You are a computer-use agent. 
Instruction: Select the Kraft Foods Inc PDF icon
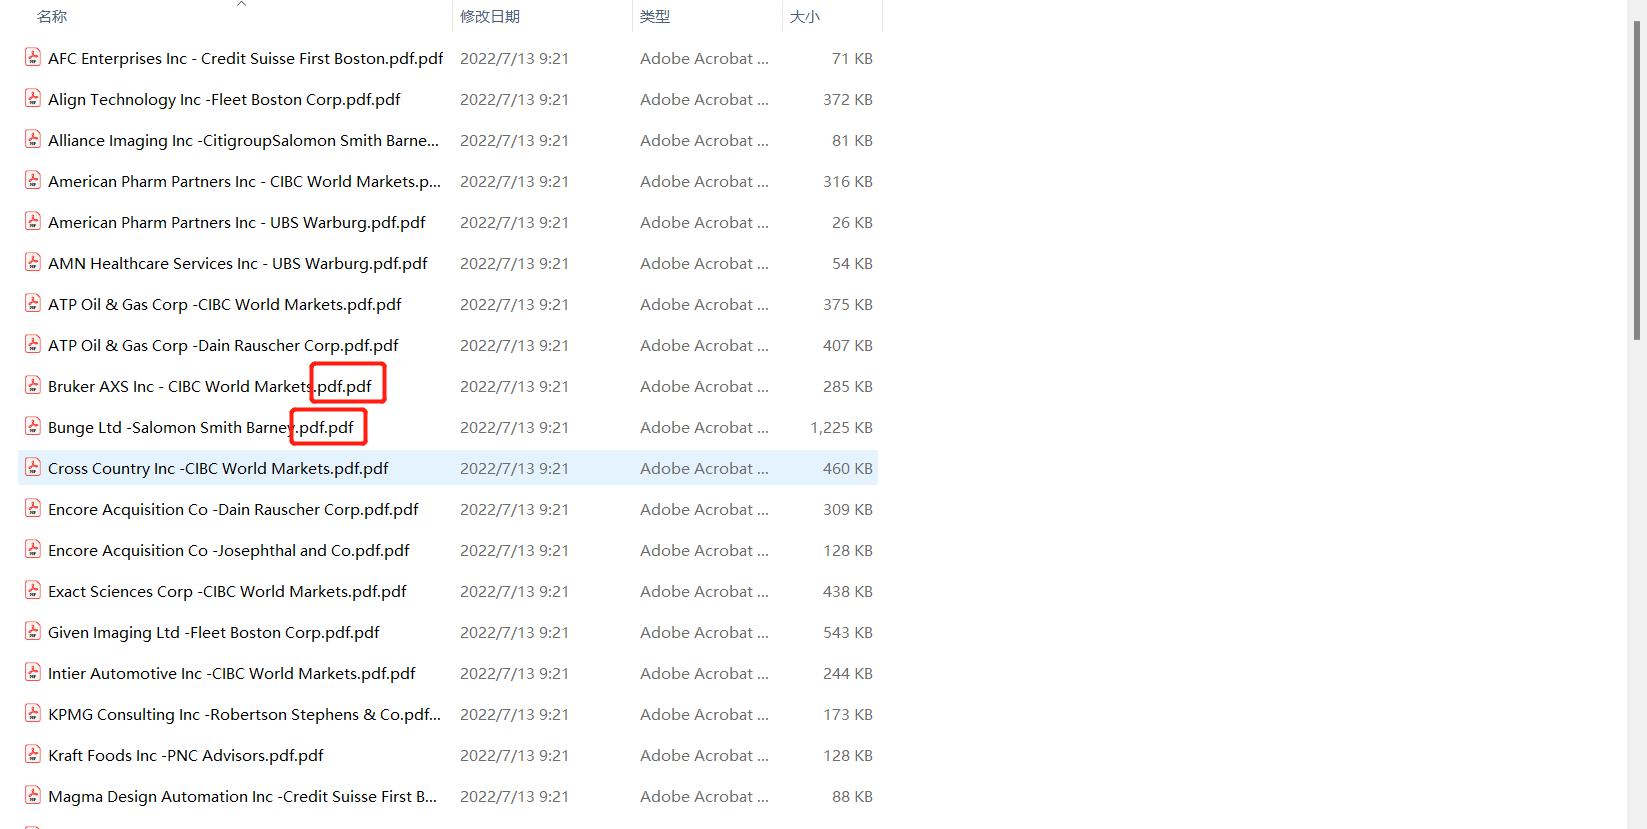pyautogui.click(x=33, y=754)
